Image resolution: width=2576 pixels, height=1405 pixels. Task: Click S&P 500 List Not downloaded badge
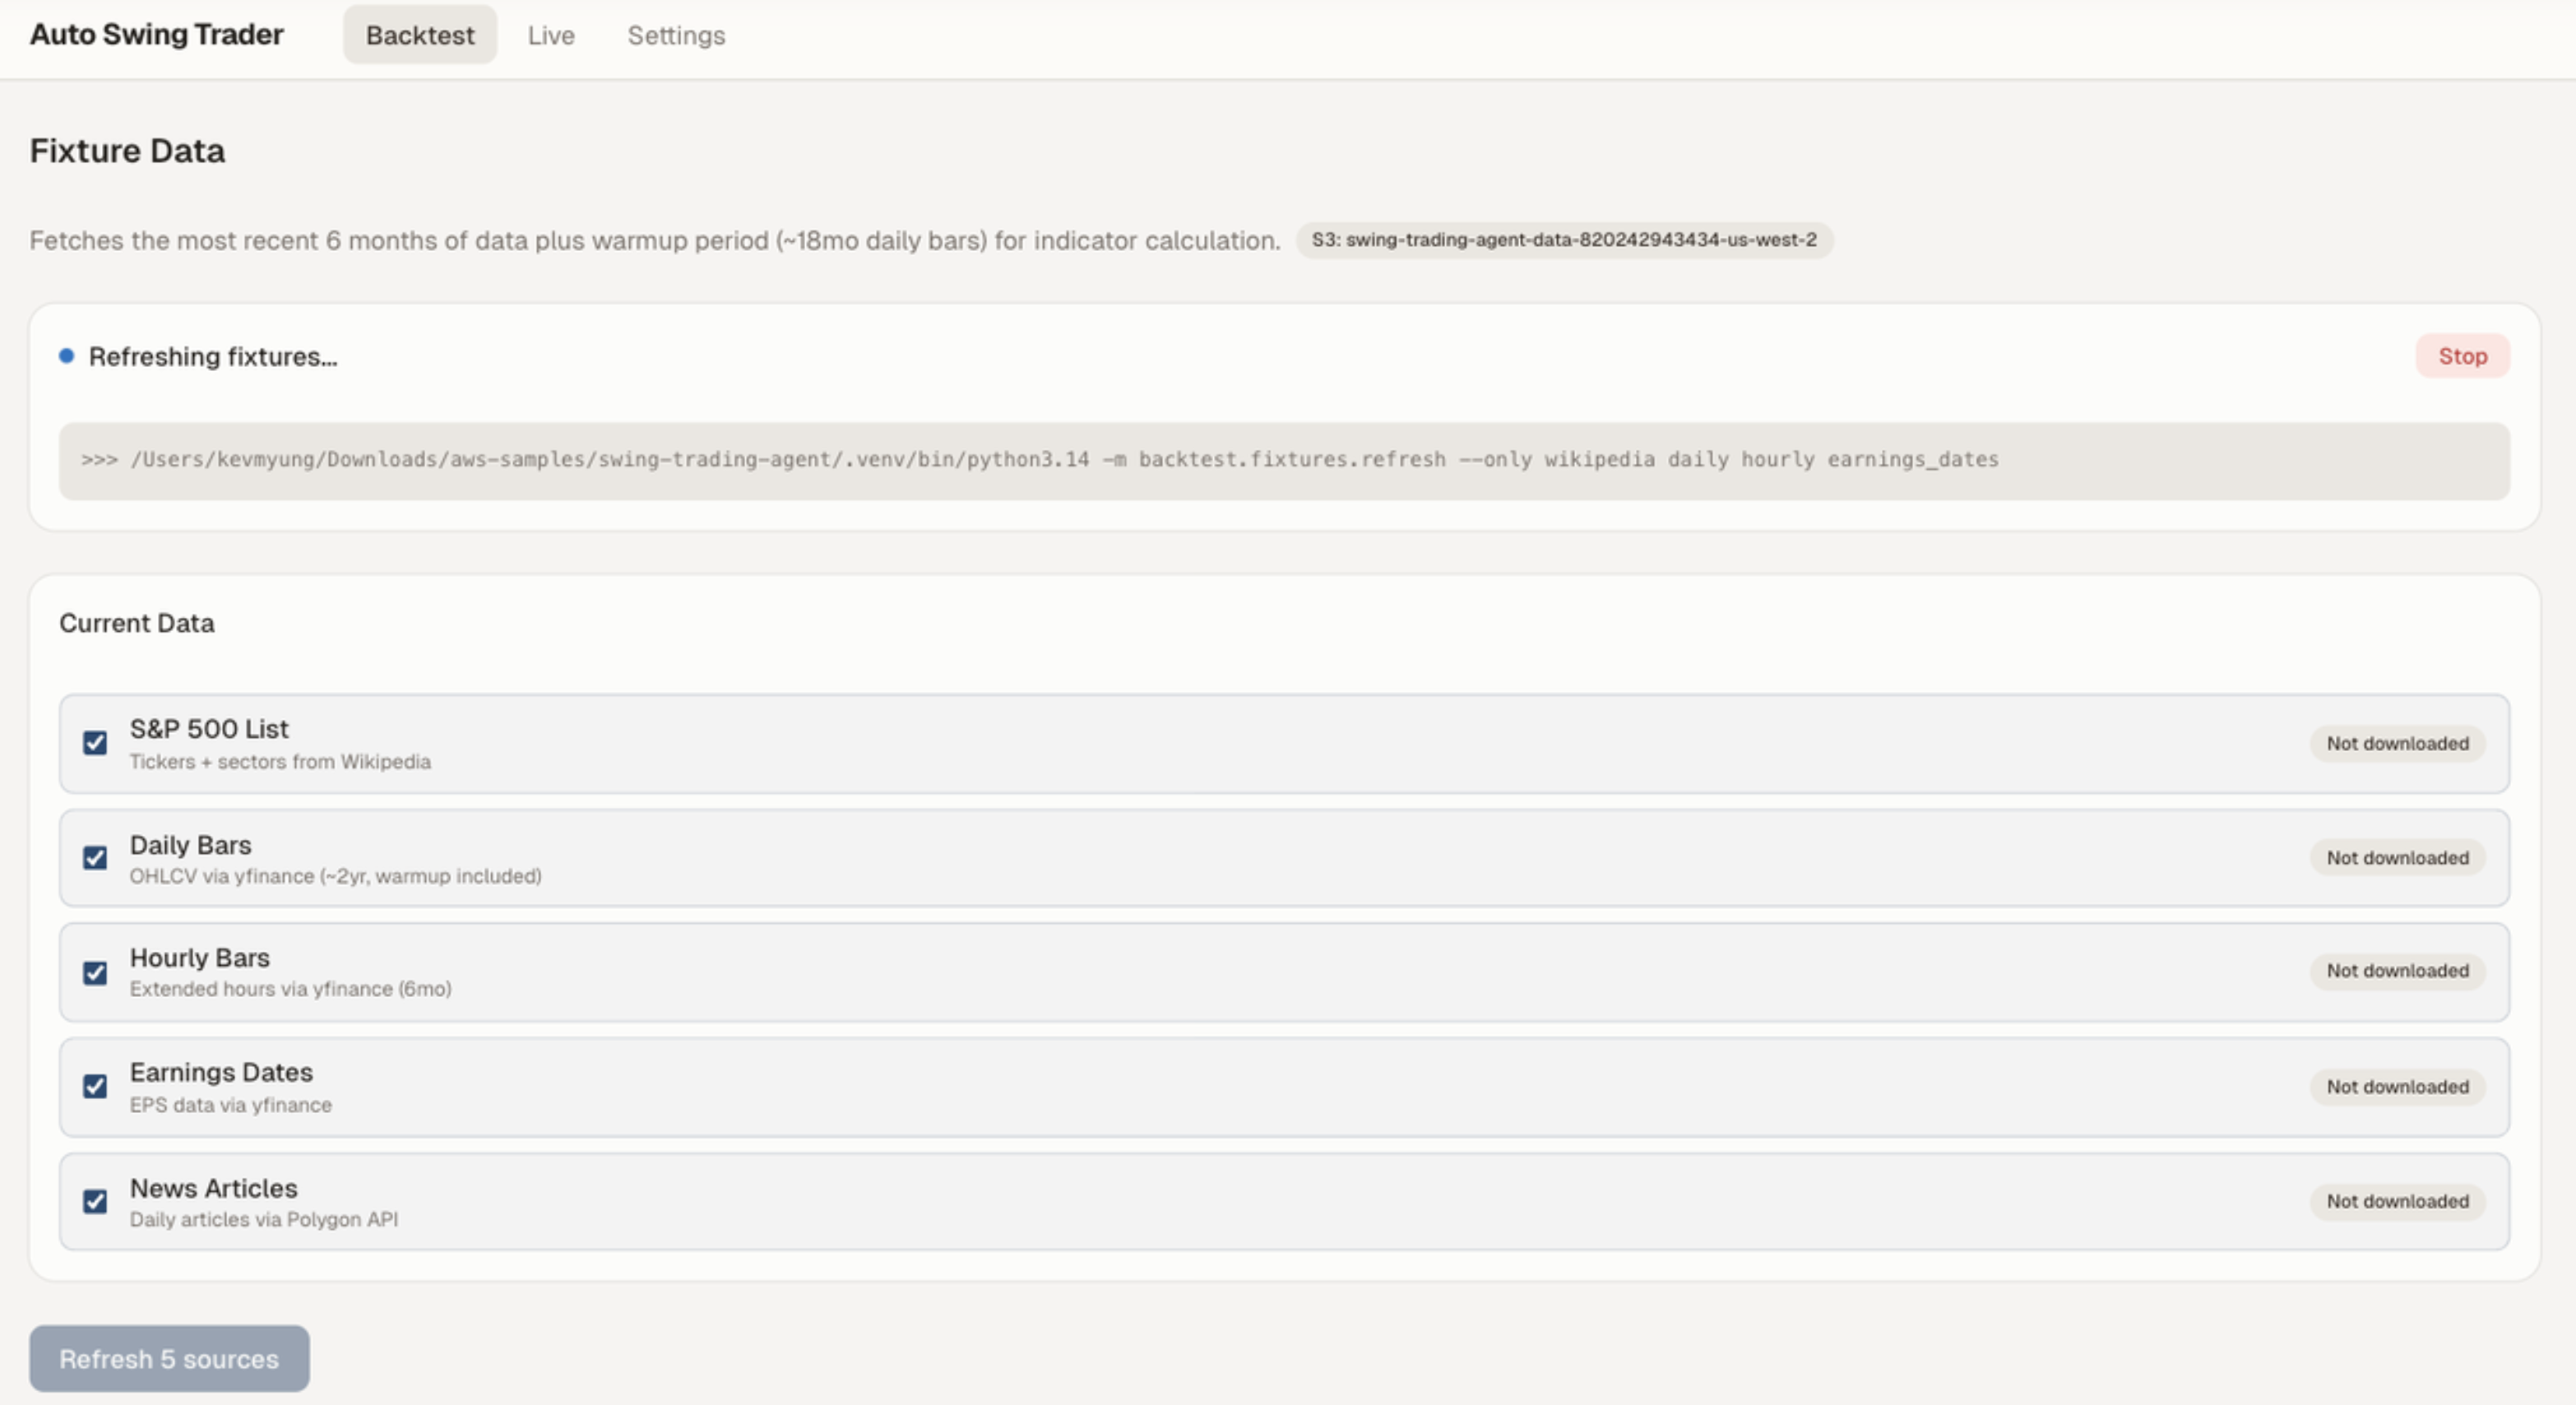point(2396,743)
